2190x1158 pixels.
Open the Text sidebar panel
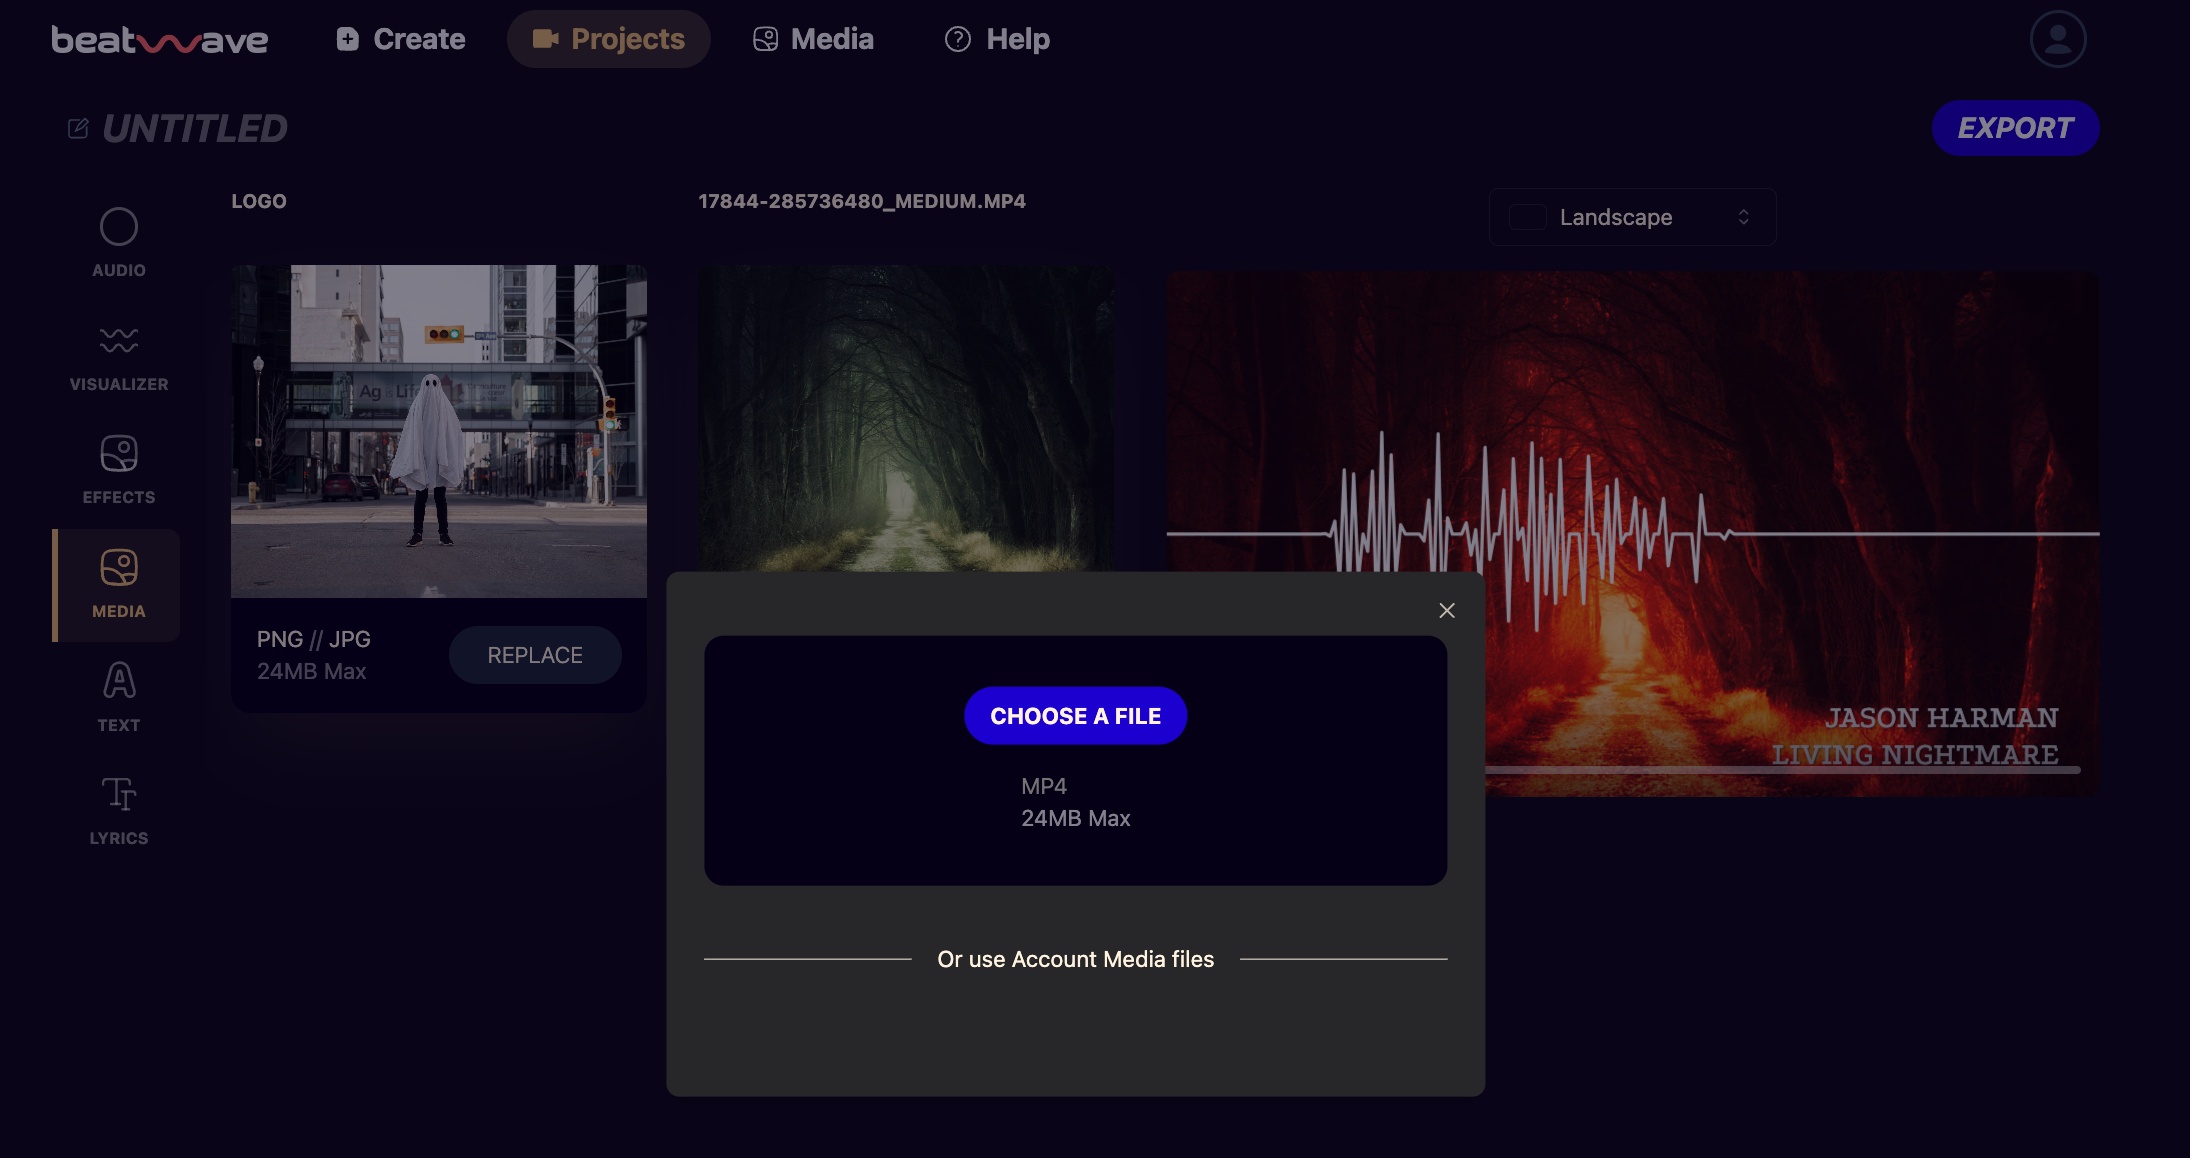[x=118, y=698]
